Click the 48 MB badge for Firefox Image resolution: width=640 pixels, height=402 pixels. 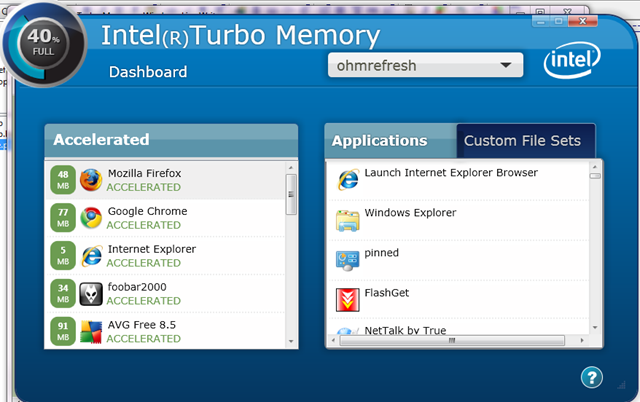[63, 180]
